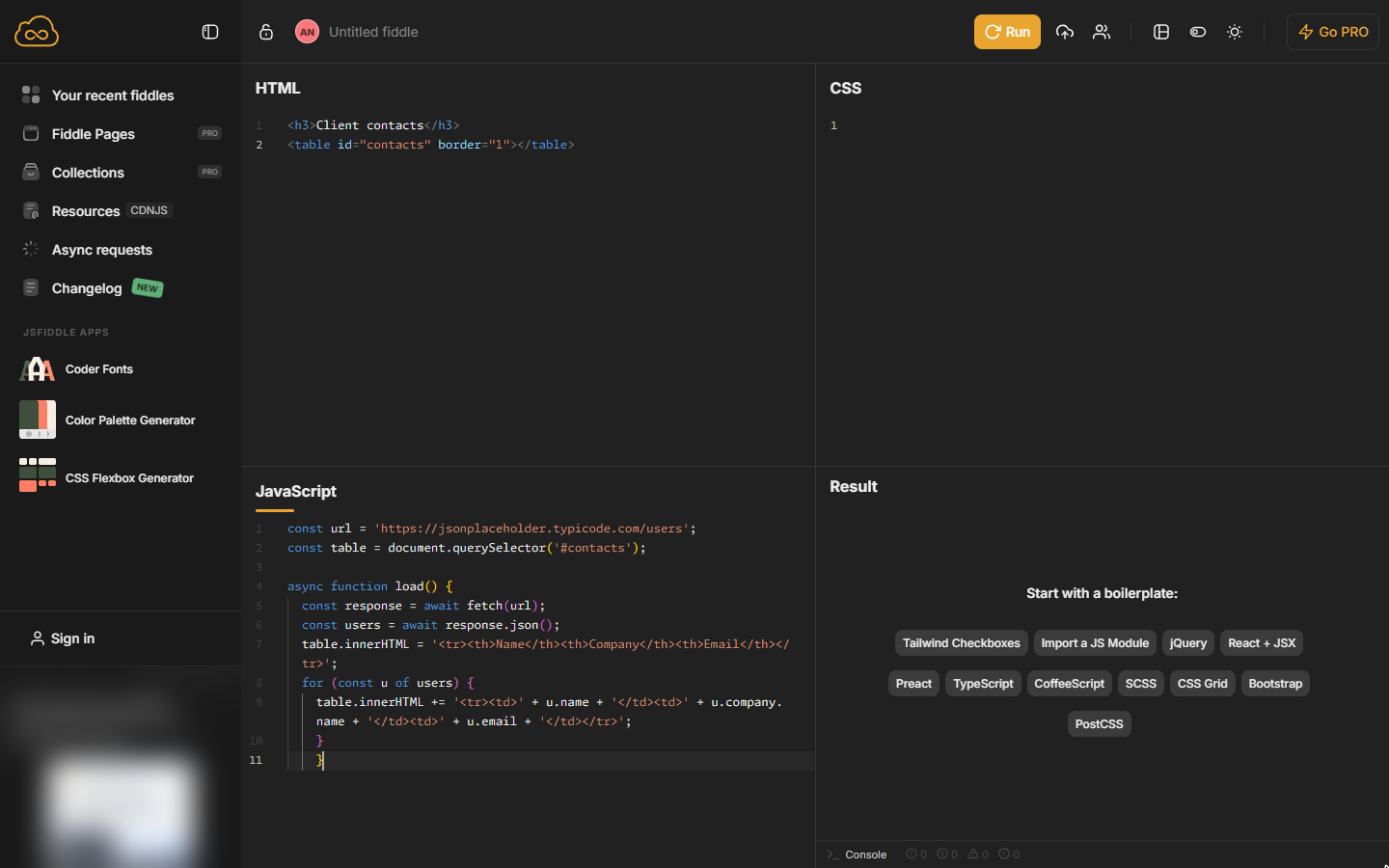Click the CSS Flexbox Generator icon
1389x868 pixels.
(37, 475)
